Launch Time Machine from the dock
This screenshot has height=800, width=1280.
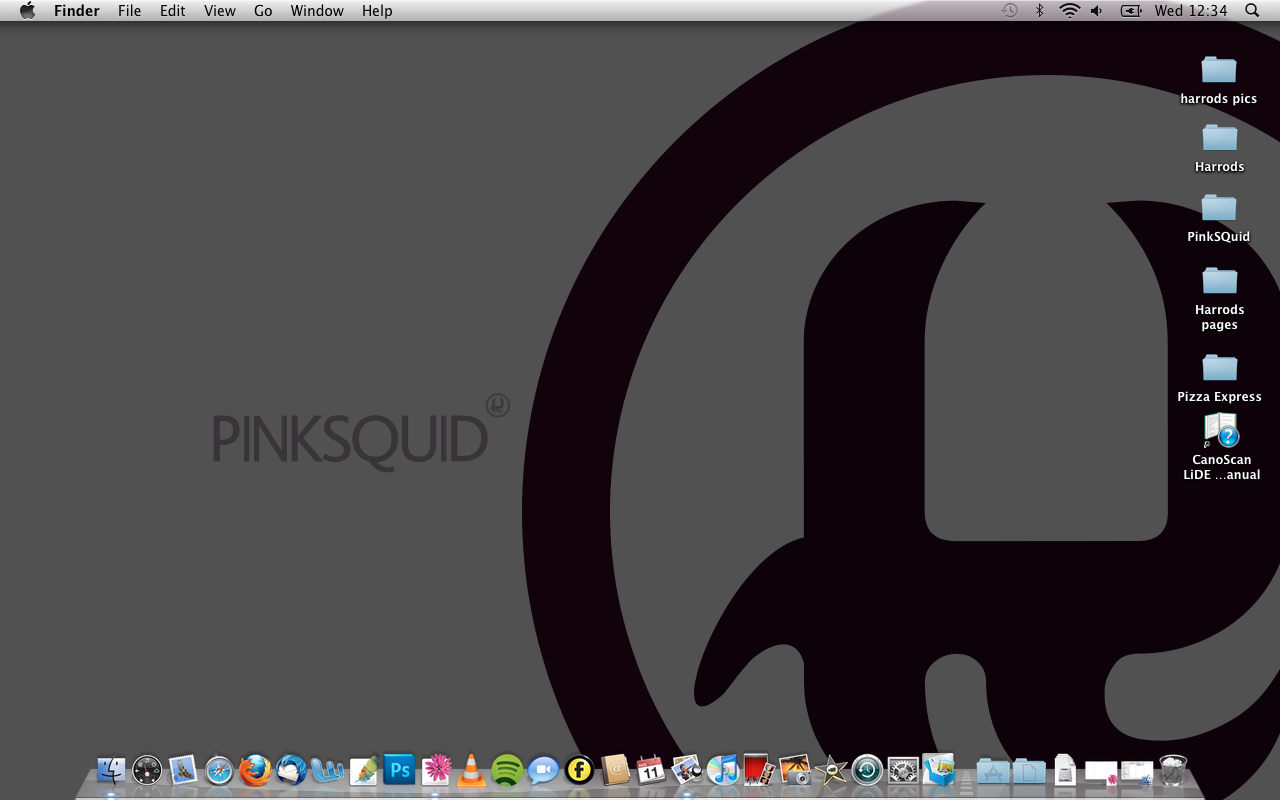click(867, 770)
